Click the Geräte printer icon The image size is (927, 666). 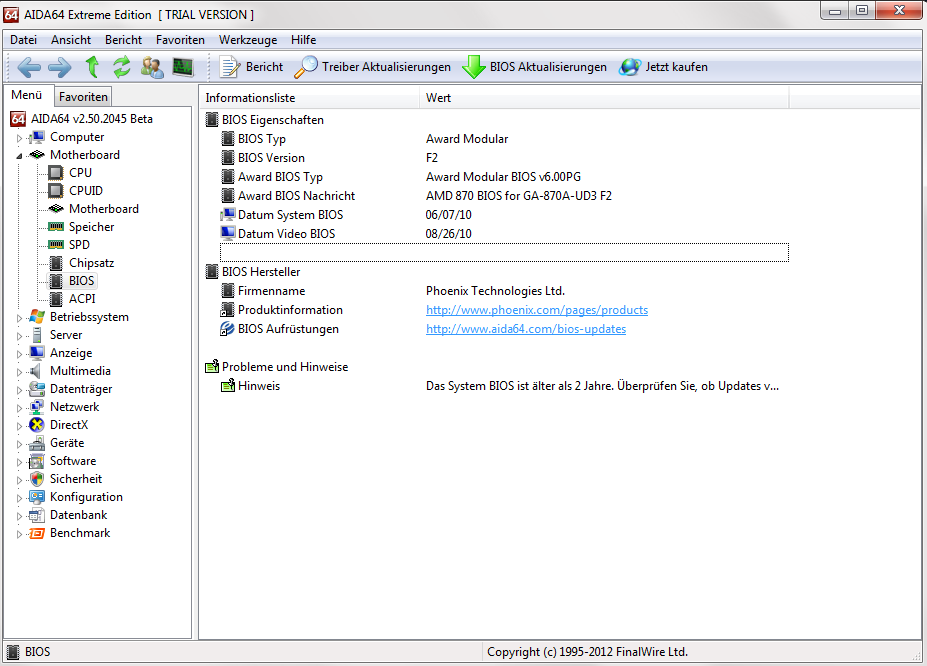(37, 443)
